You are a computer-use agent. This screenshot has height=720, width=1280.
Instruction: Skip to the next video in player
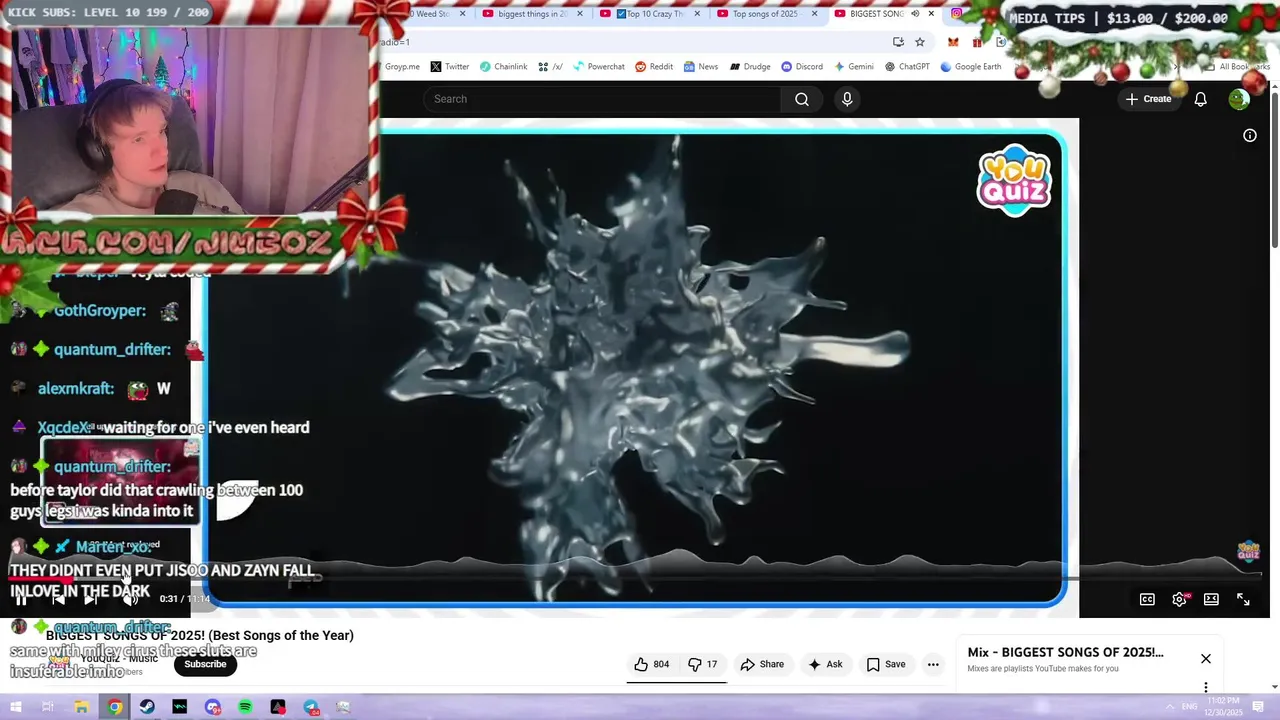tap(91, 599)
